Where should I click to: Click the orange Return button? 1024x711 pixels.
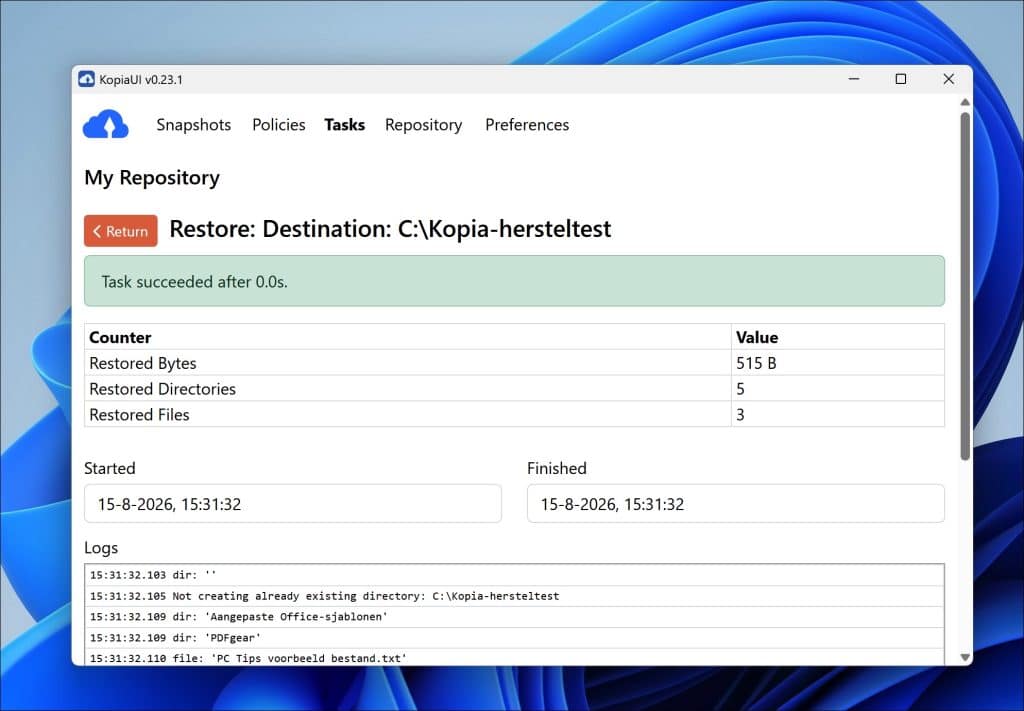click(x=121, y=231)
